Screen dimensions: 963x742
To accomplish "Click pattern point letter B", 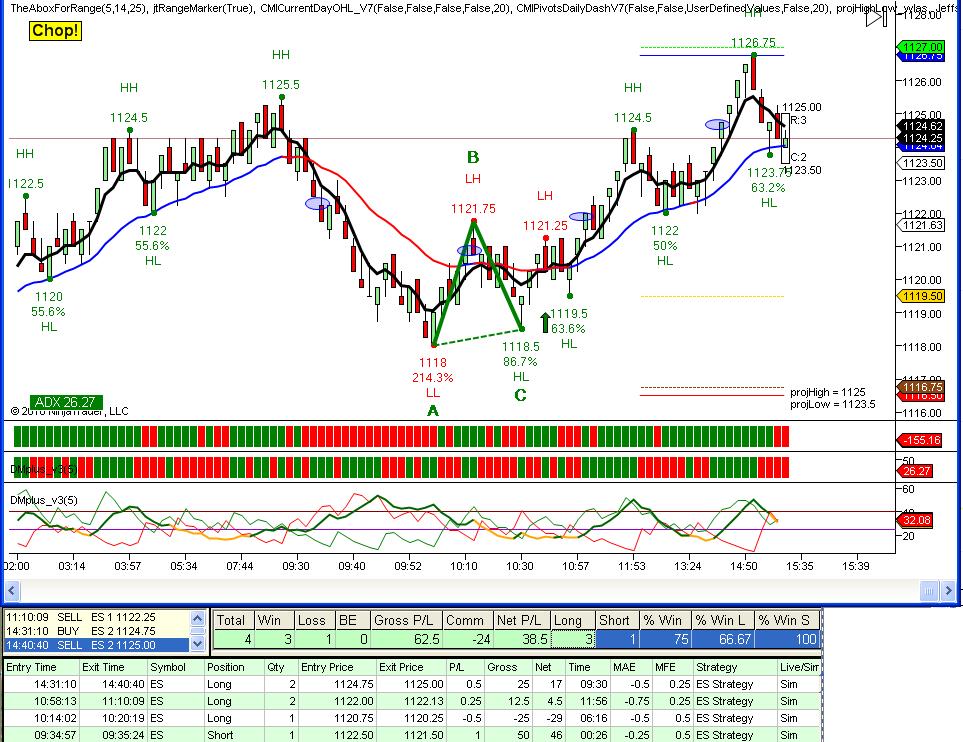I will tap(473, 157).
